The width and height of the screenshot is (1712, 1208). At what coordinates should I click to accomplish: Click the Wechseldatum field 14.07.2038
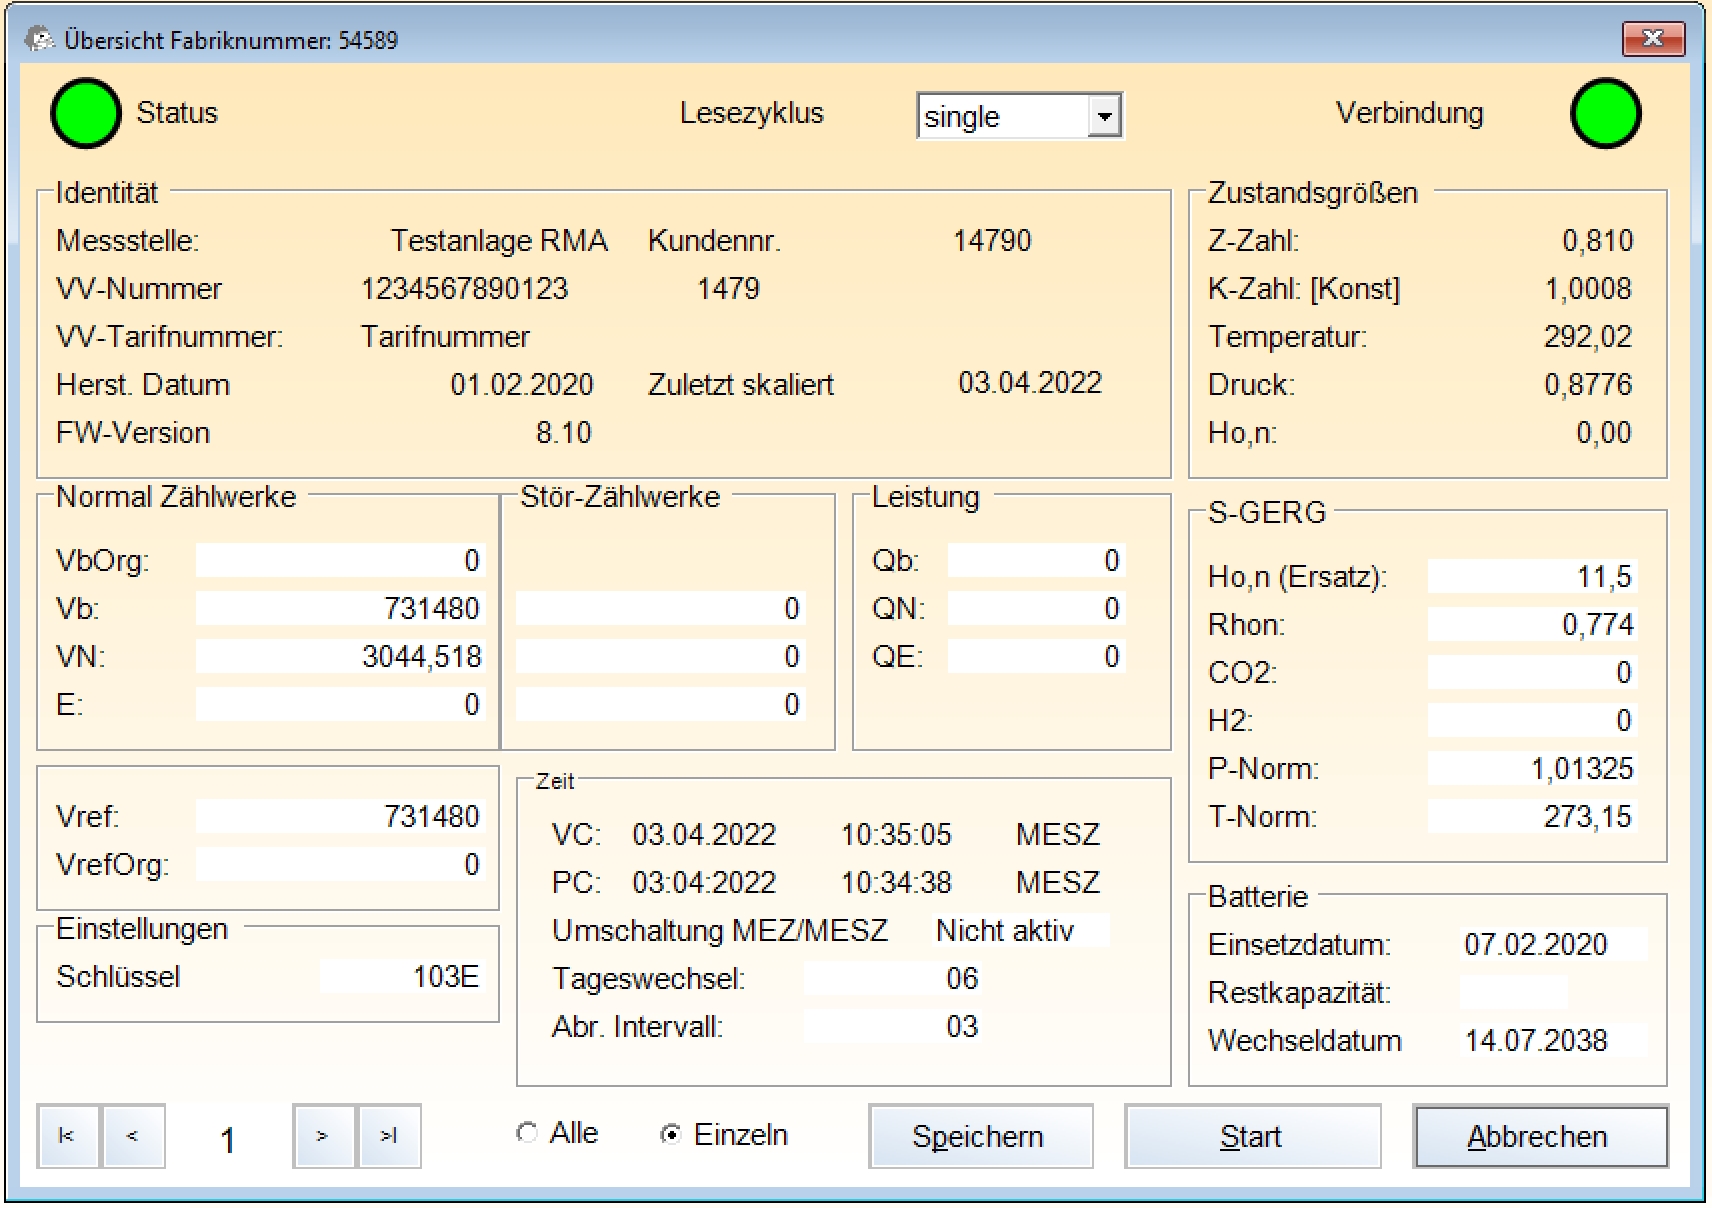pyautogui.click(x=1552, y=1040)
